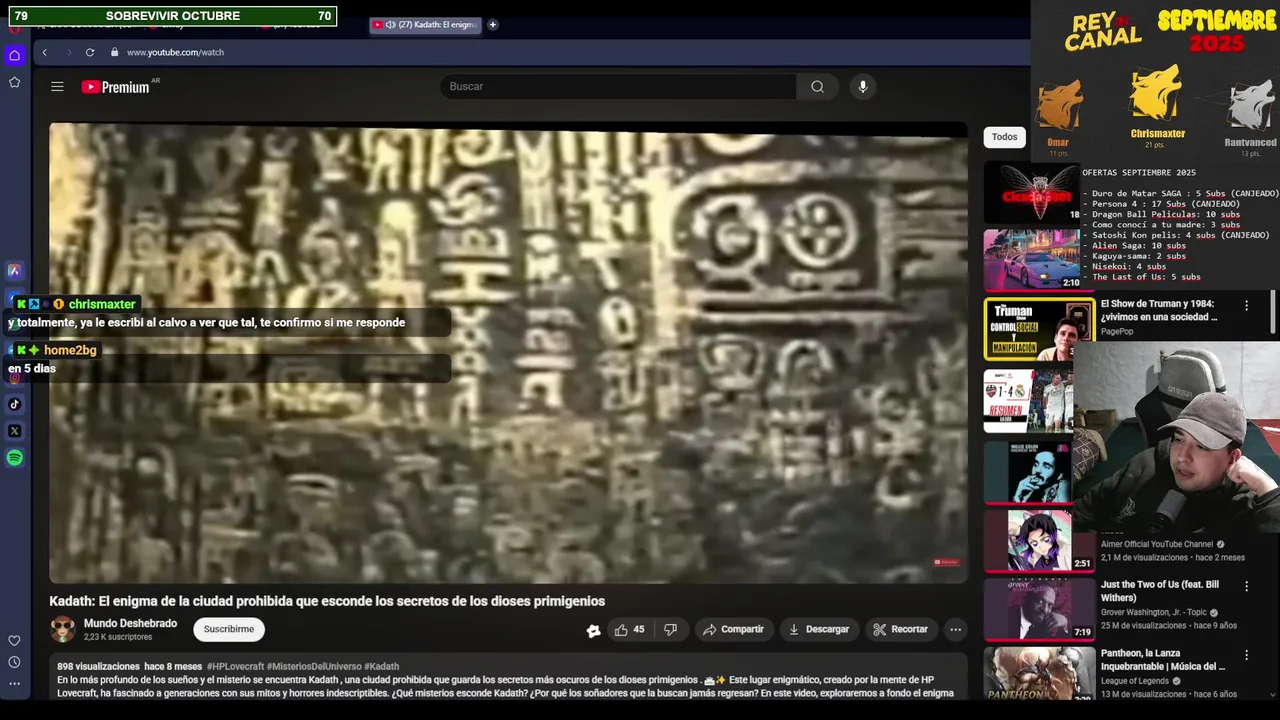Image resolution: width=1280 pixels, height=720 pixels.
Task: Download the video with Descargar
Action: pos(819,629)
